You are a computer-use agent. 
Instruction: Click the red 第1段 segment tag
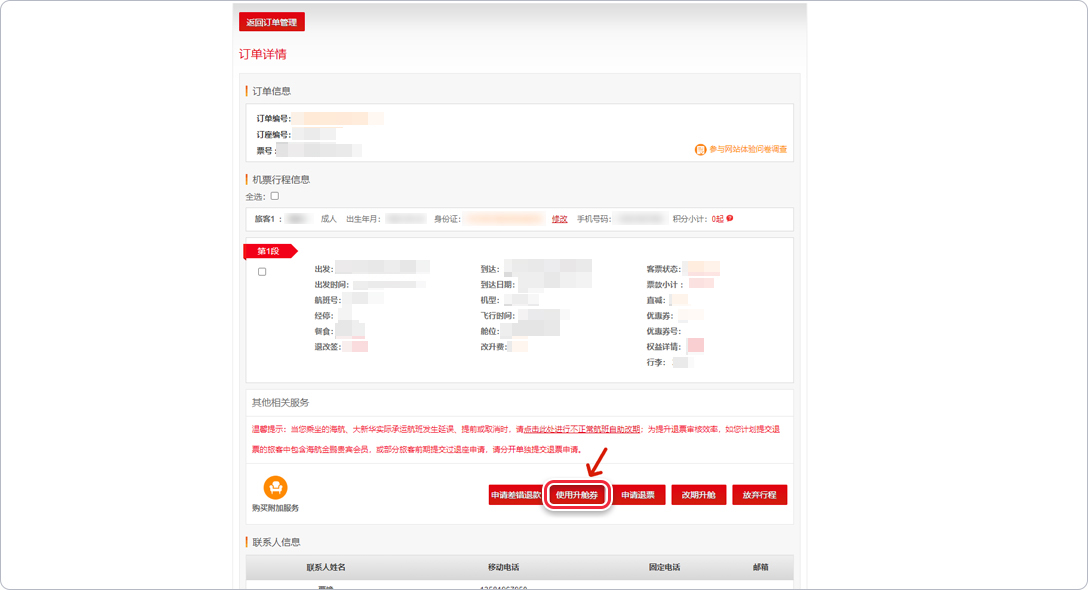coord(269,251)
